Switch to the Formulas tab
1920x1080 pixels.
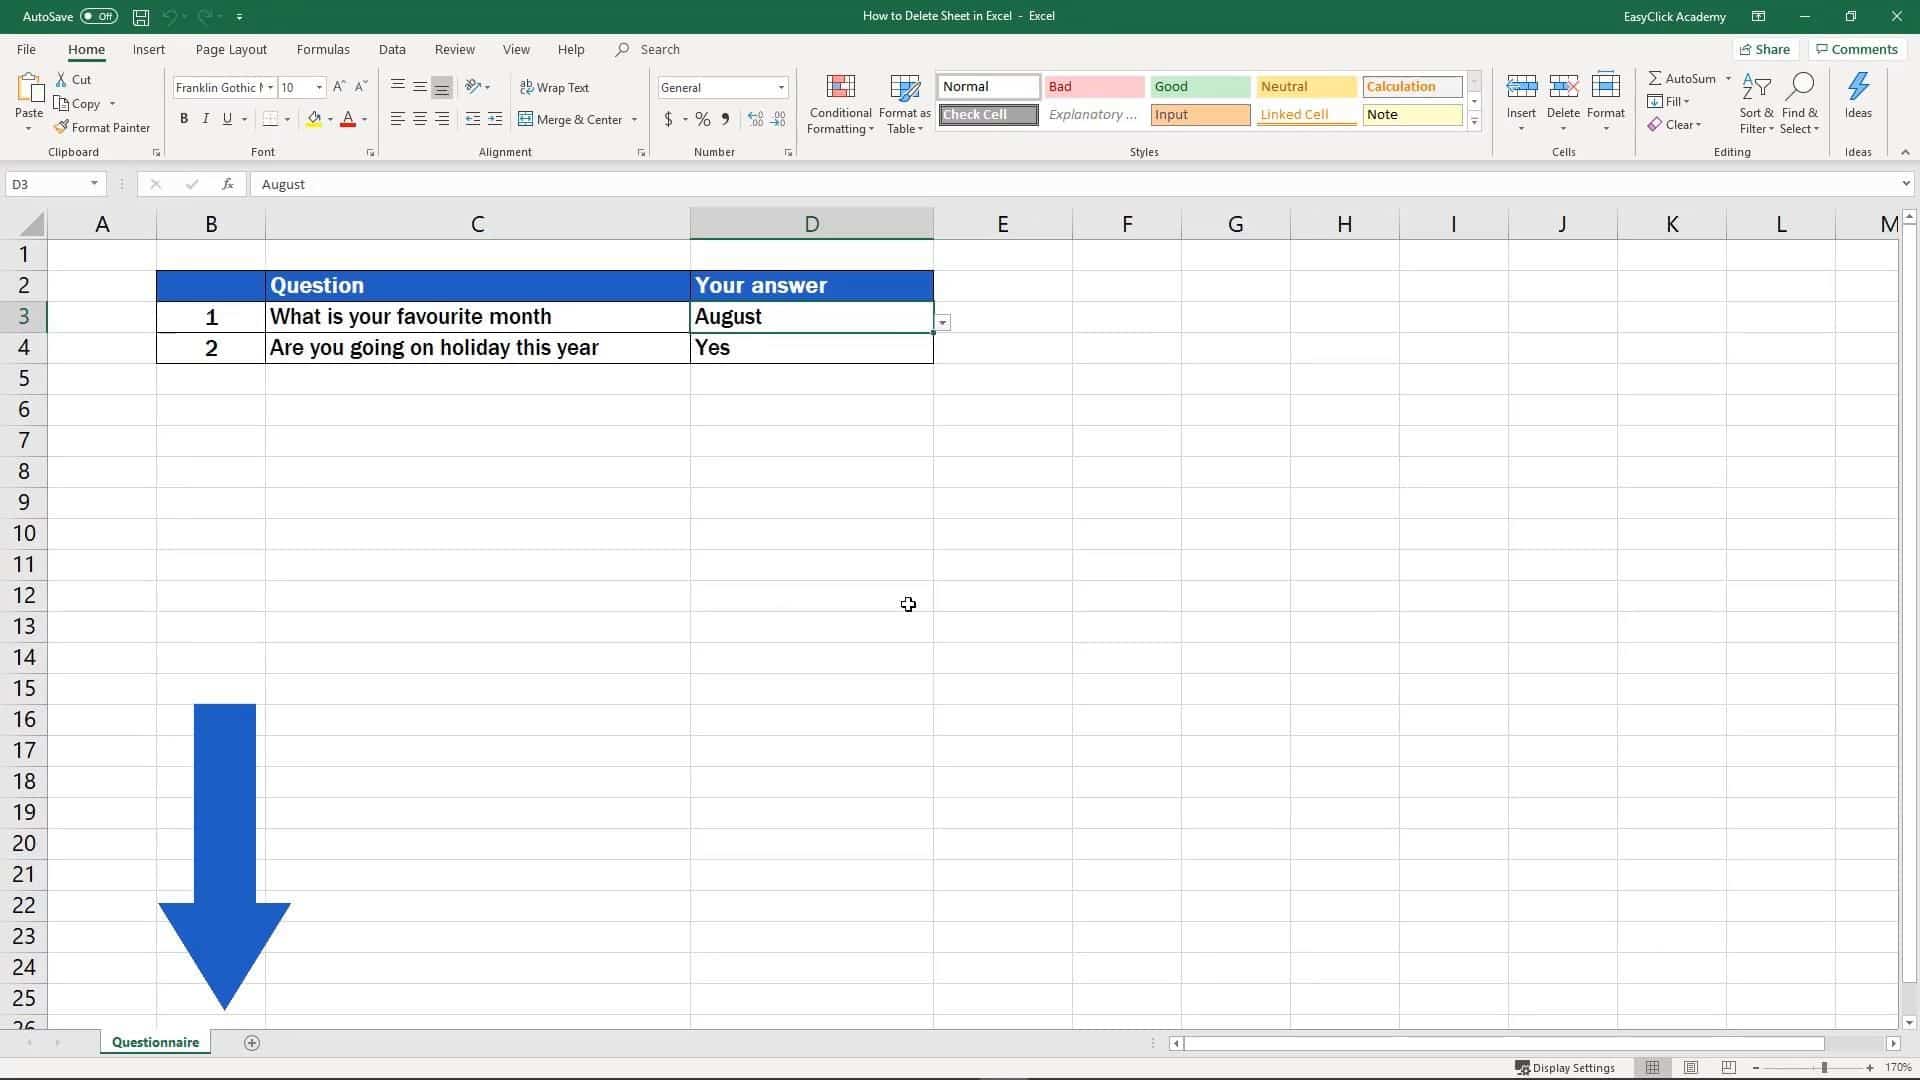pos(322,49)
